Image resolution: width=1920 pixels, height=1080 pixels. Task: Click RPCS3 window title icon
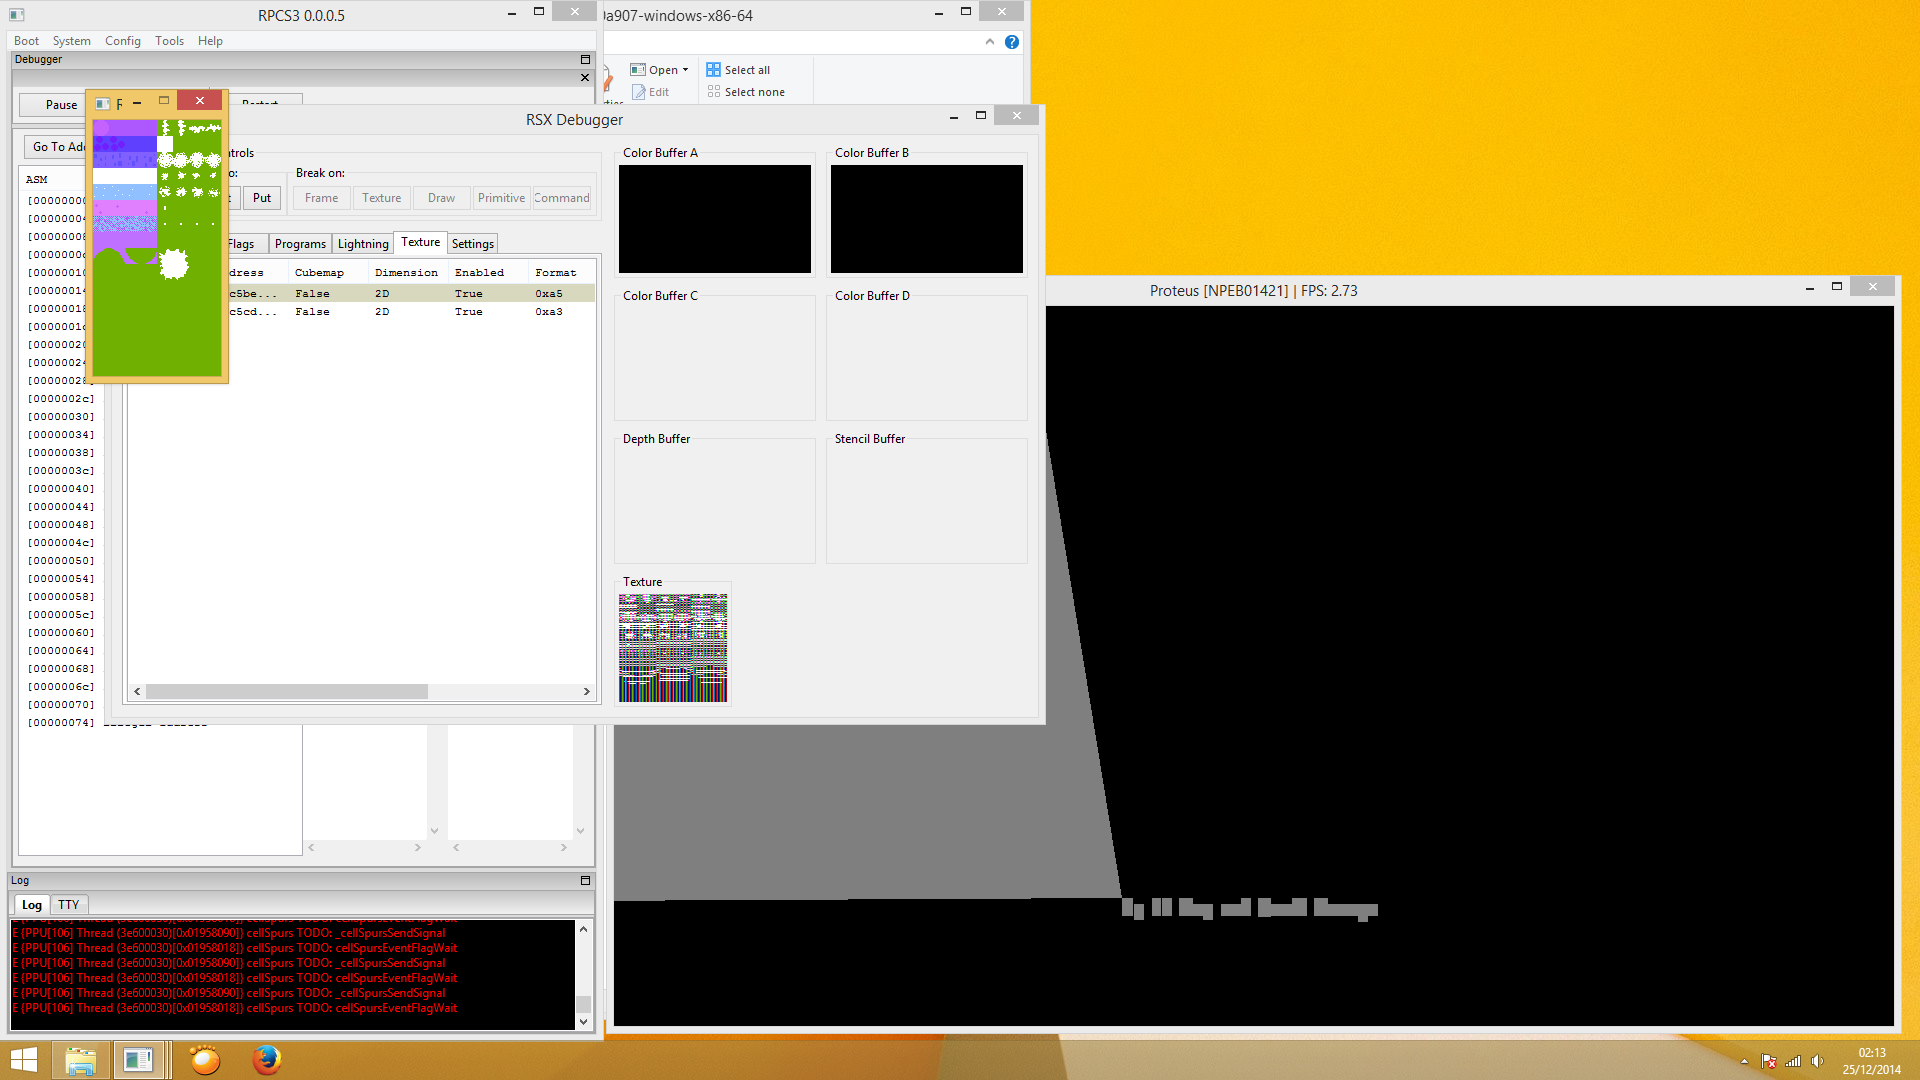17,15
